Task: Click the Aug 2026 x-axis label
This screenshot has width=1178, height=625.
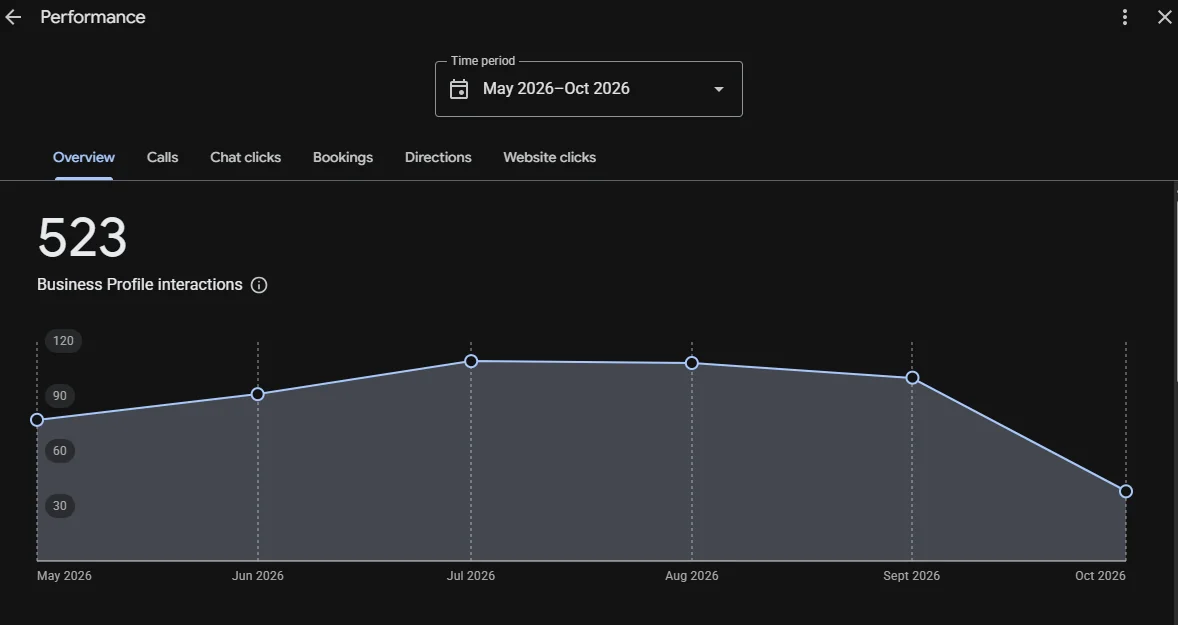Action: (x=692, y=575)
